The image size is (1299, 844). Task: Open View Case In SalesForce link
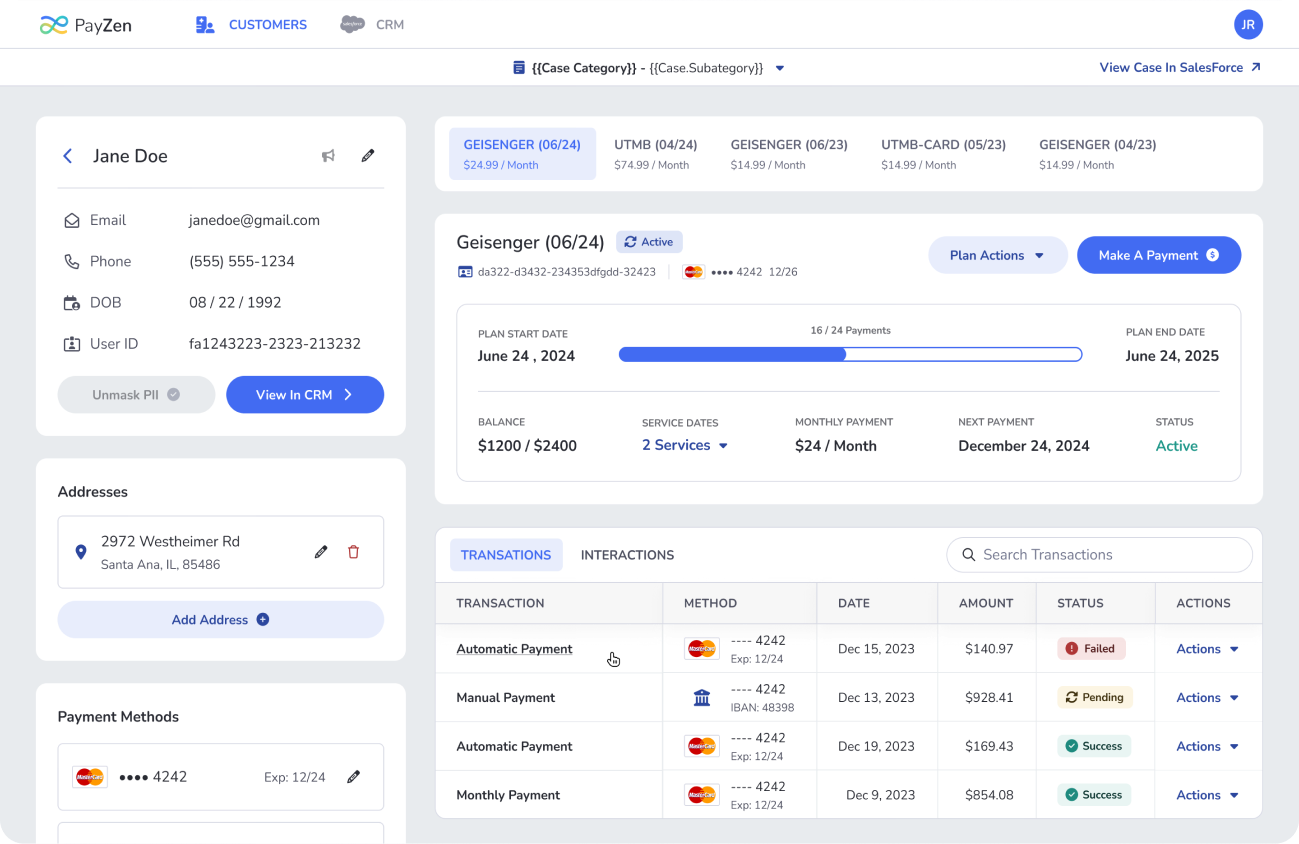(x=1180, y=68)
